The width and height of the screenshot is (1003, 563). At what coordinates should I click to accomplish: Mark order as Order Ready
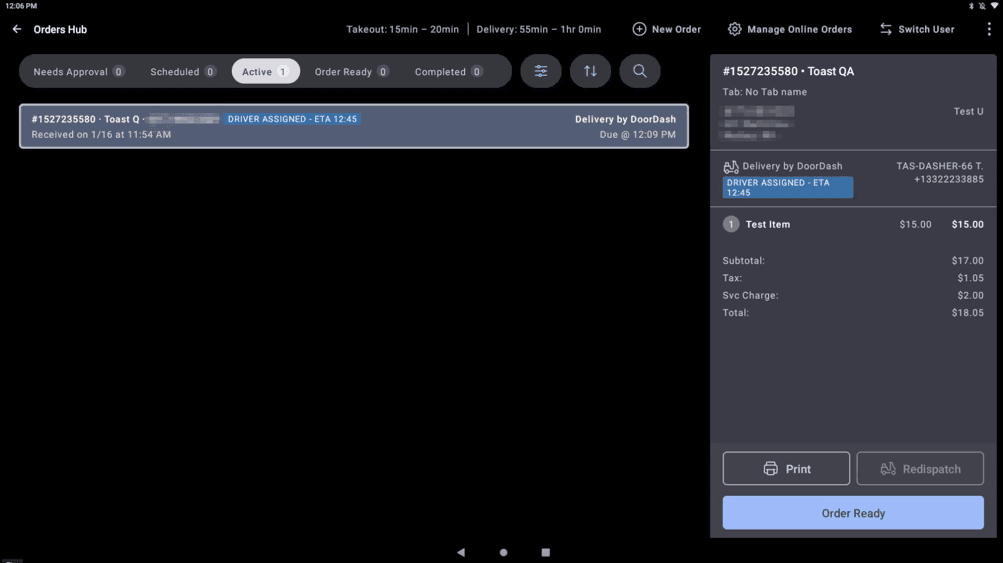(x=853, y=513)
